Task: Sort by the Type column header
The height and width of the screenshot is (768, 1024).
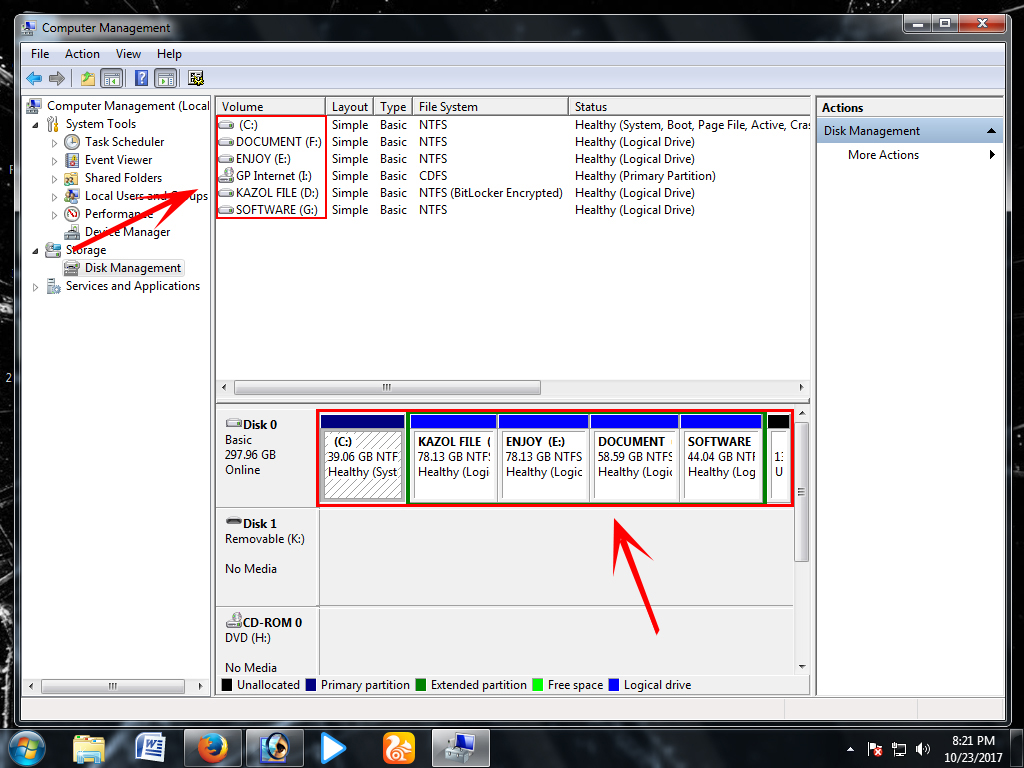Action: coord(393,106)
